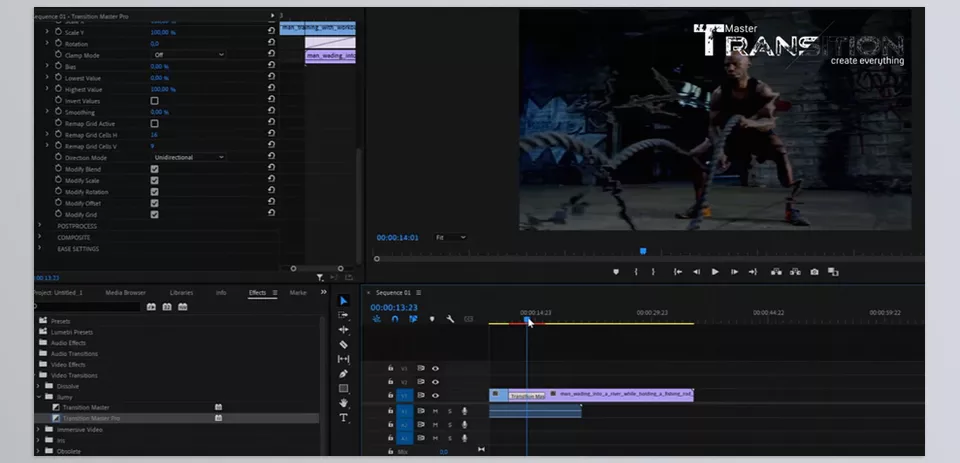Select the Ripple Edit tool
This screenshot has height=463, width=960.
click(x=343, y=329)
